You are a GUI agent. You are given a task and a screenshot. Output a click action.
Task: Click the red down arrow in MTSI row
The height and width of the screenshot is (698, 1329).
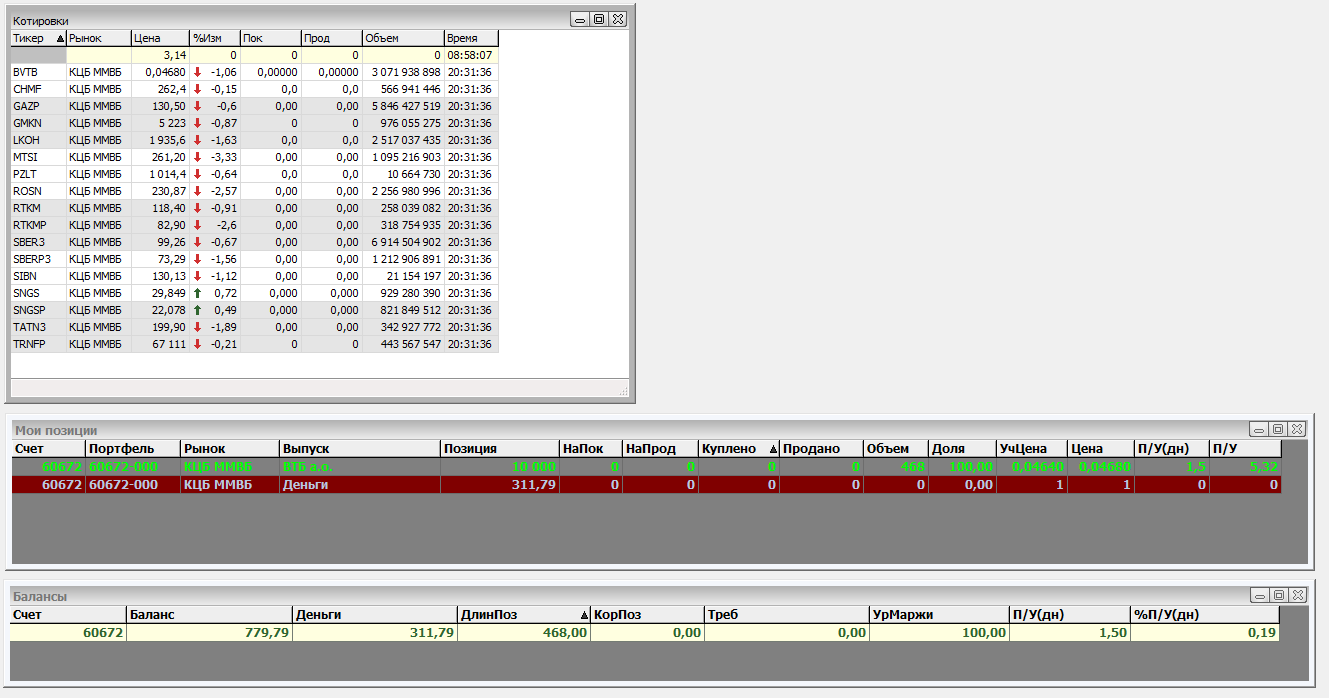(x=197, y=157)
